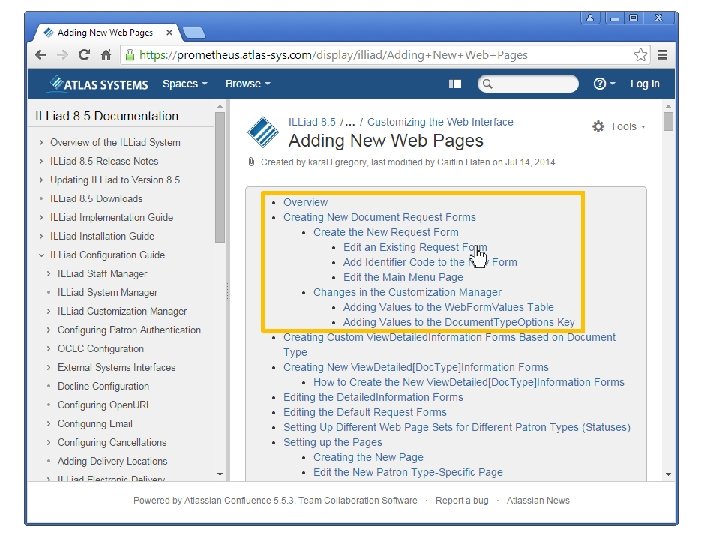Go to browser home page icon
The width and height of the screenshot is (720, 540).
106,55
